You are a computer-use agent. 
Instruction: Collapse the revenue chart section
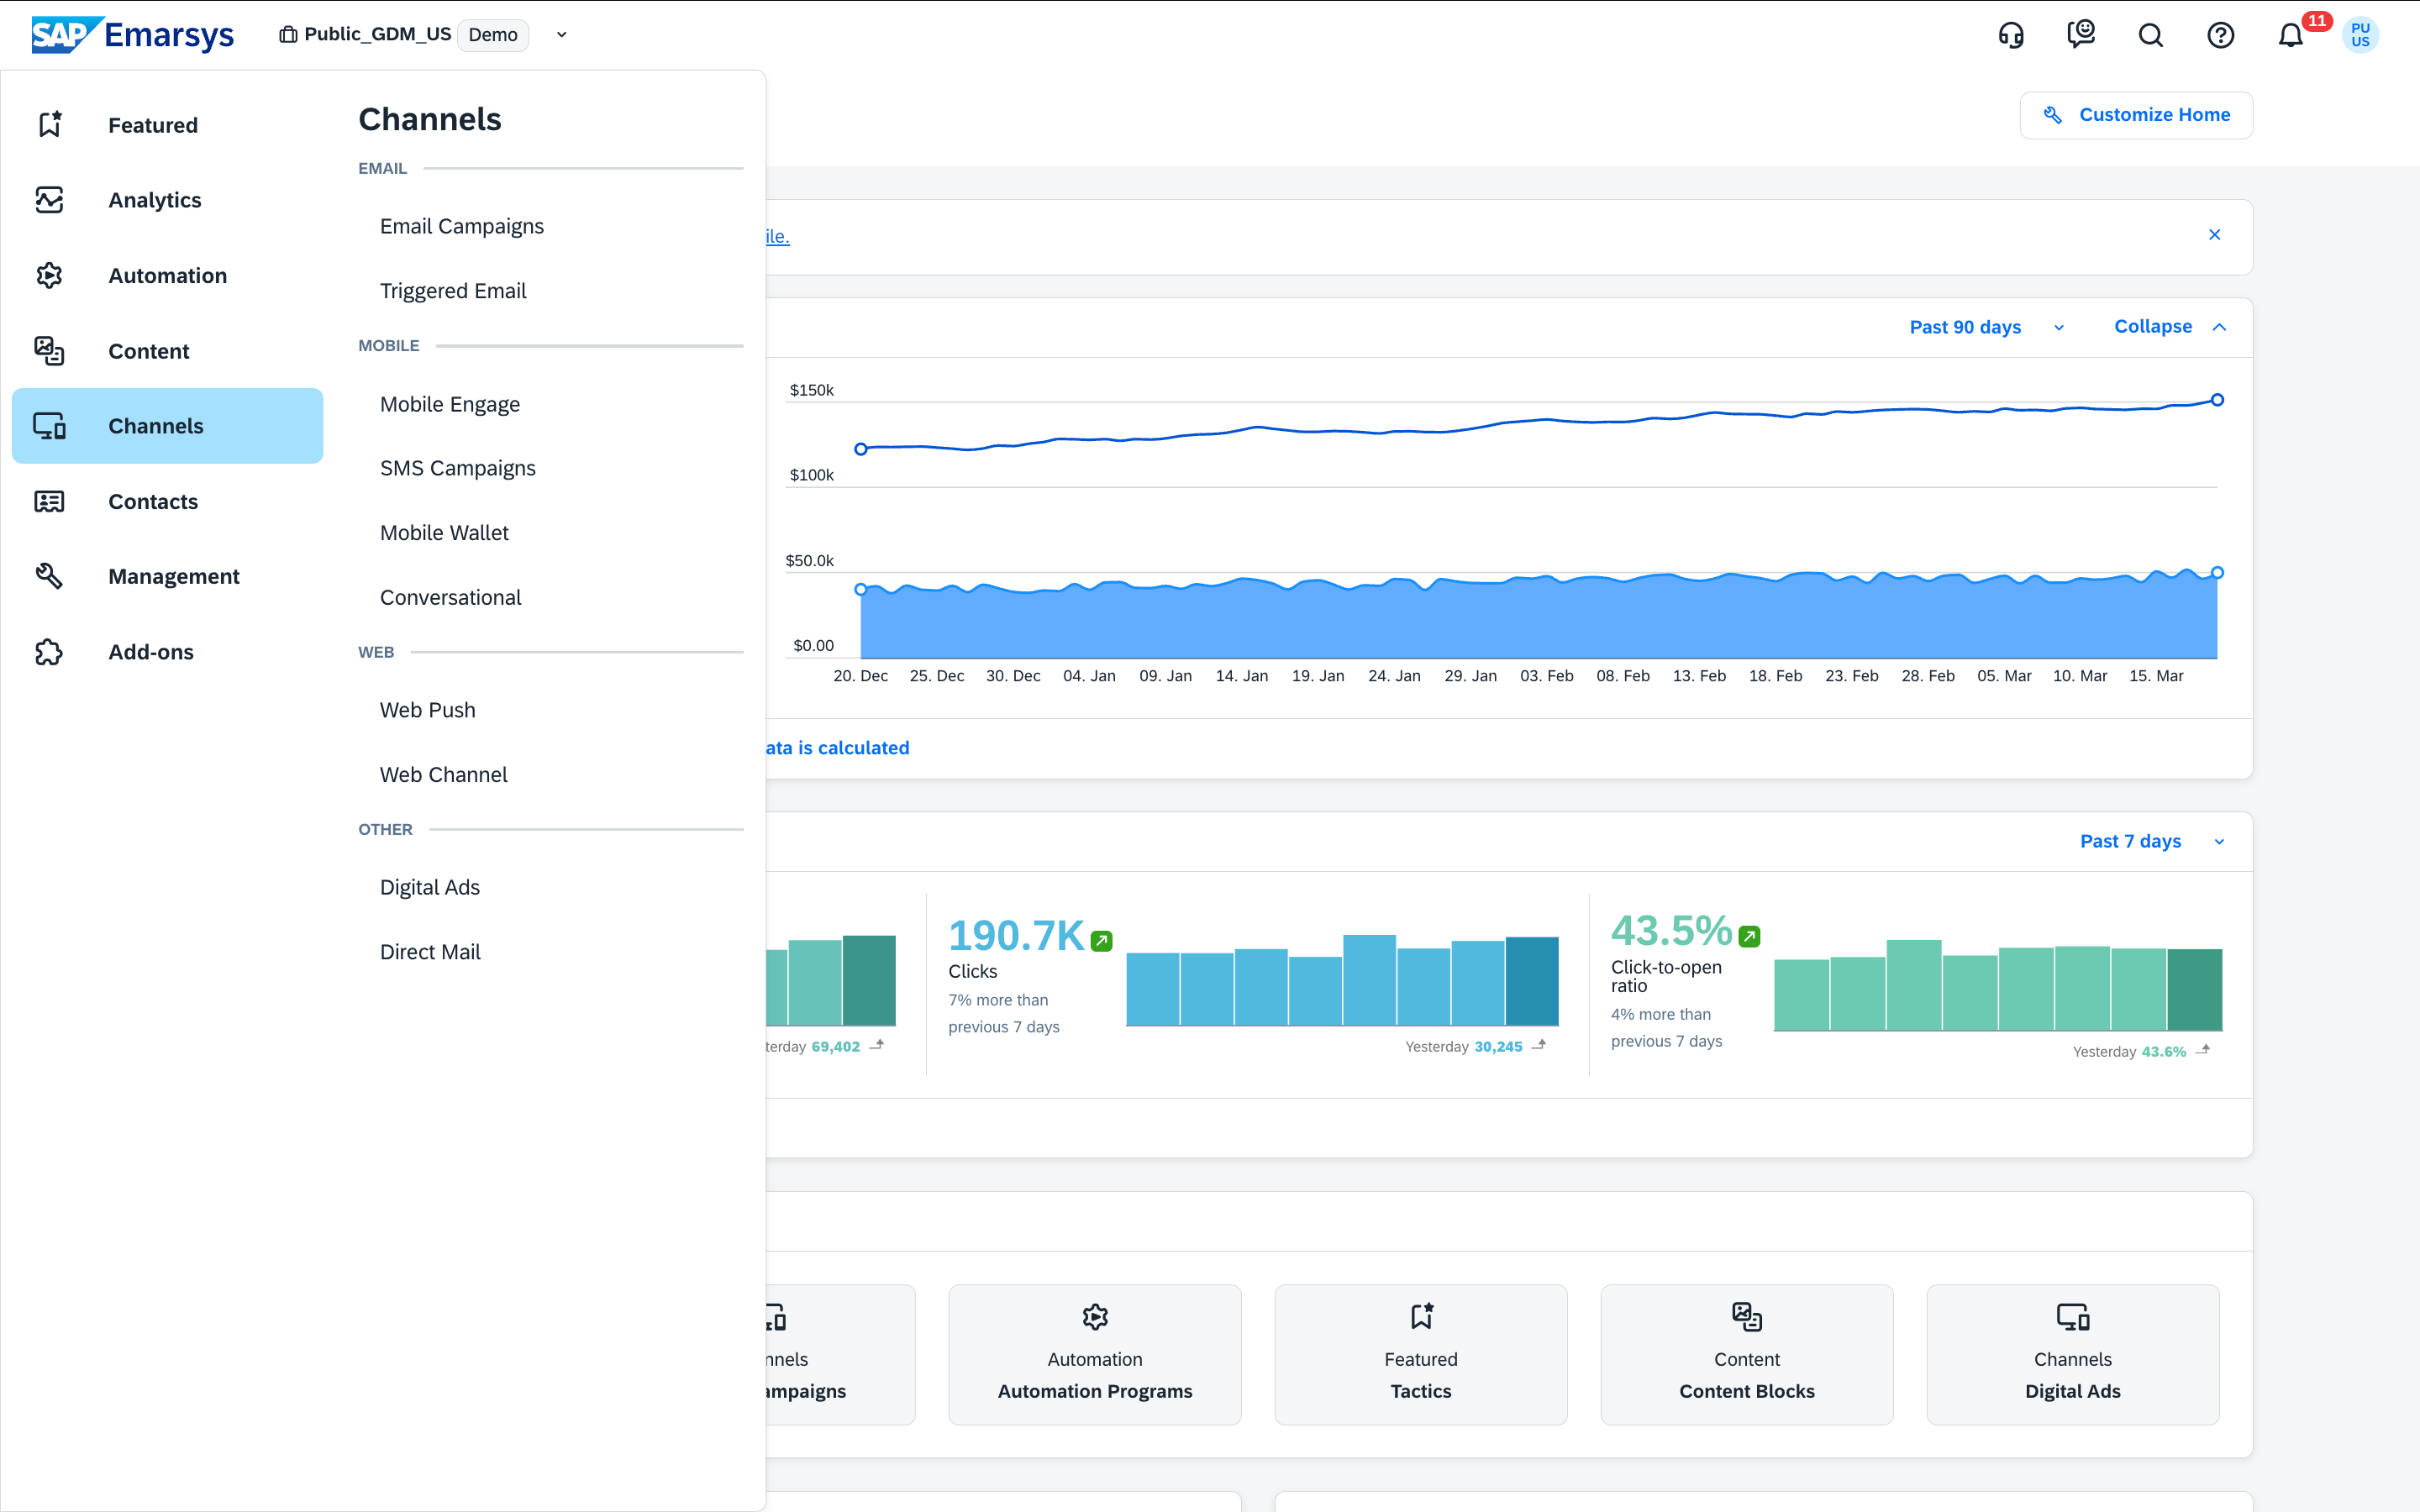pyautogui.click(x=2169, y=327)
